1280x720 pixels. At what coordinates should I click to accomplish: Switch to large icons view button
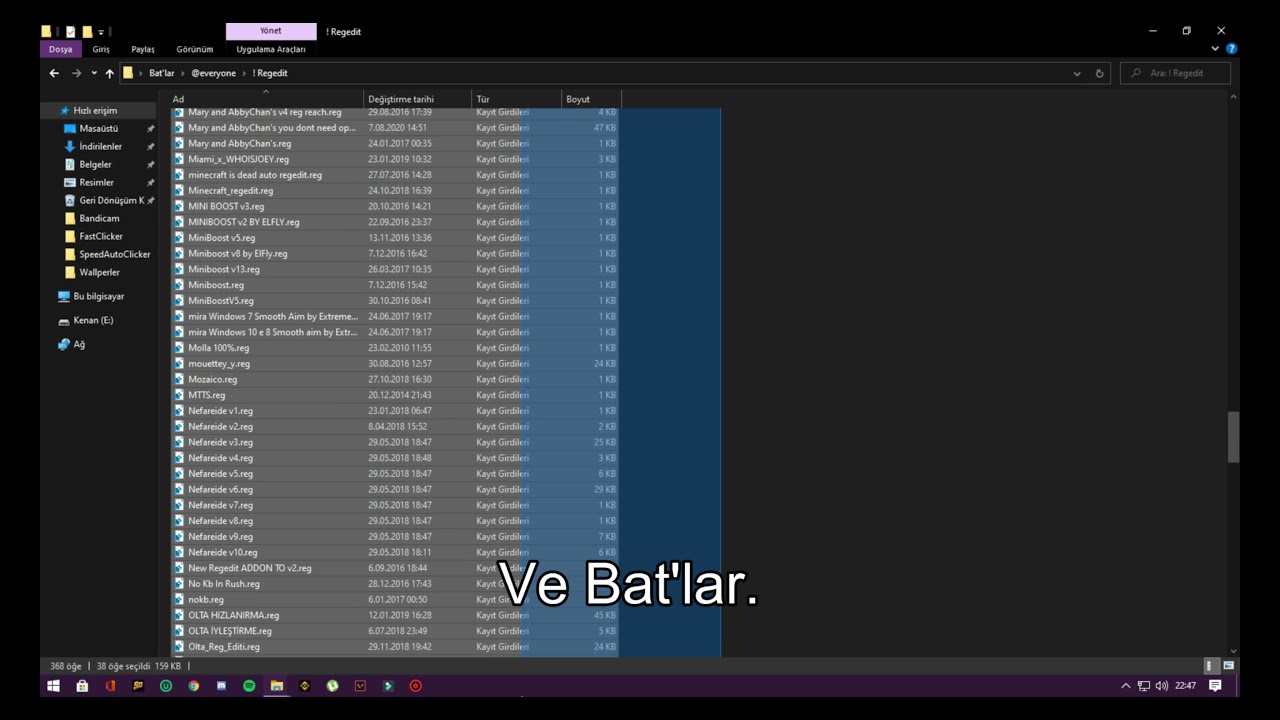1228,666
